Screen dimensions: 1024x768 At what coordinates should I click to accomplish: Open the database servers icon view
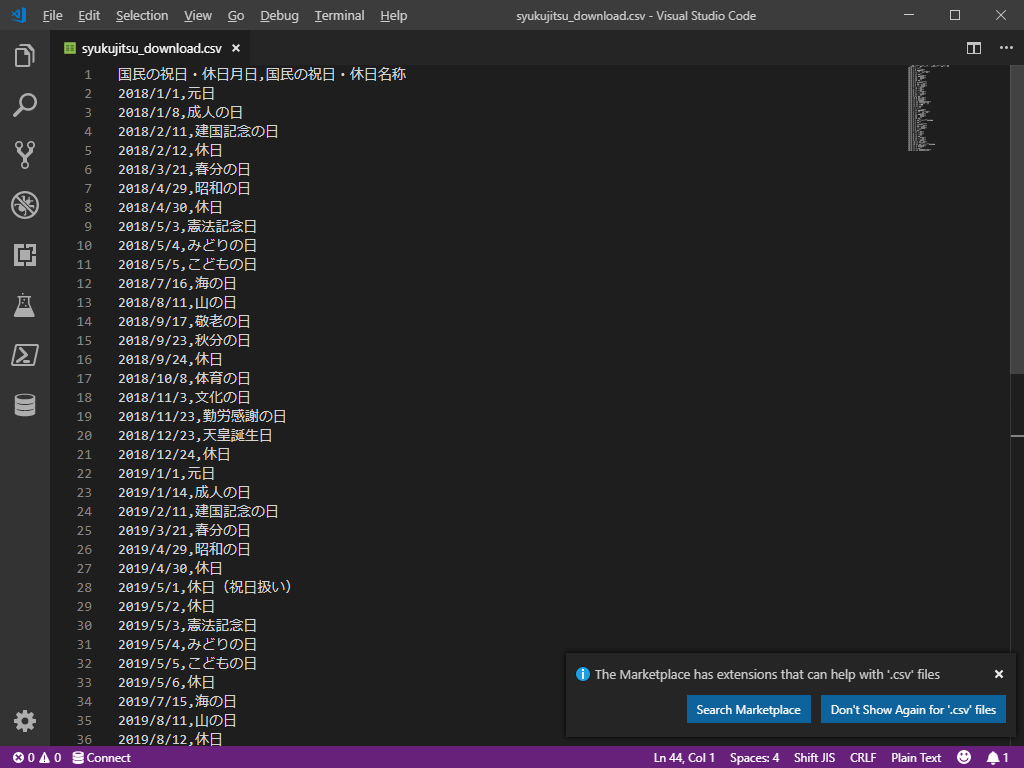25,405
